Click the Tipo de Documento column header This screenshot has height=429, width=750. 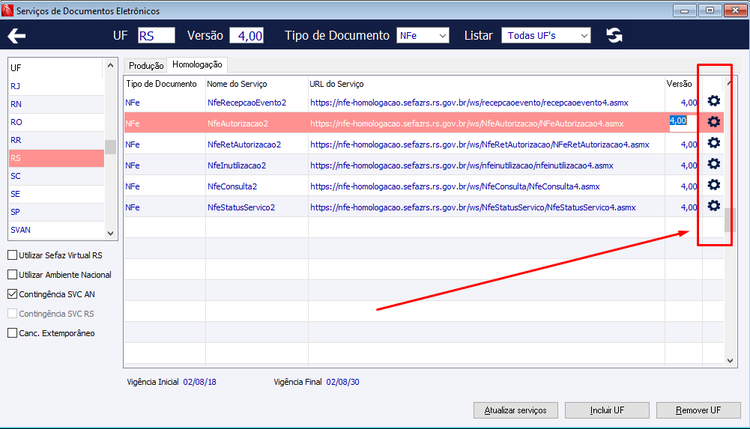pos(161,84)
